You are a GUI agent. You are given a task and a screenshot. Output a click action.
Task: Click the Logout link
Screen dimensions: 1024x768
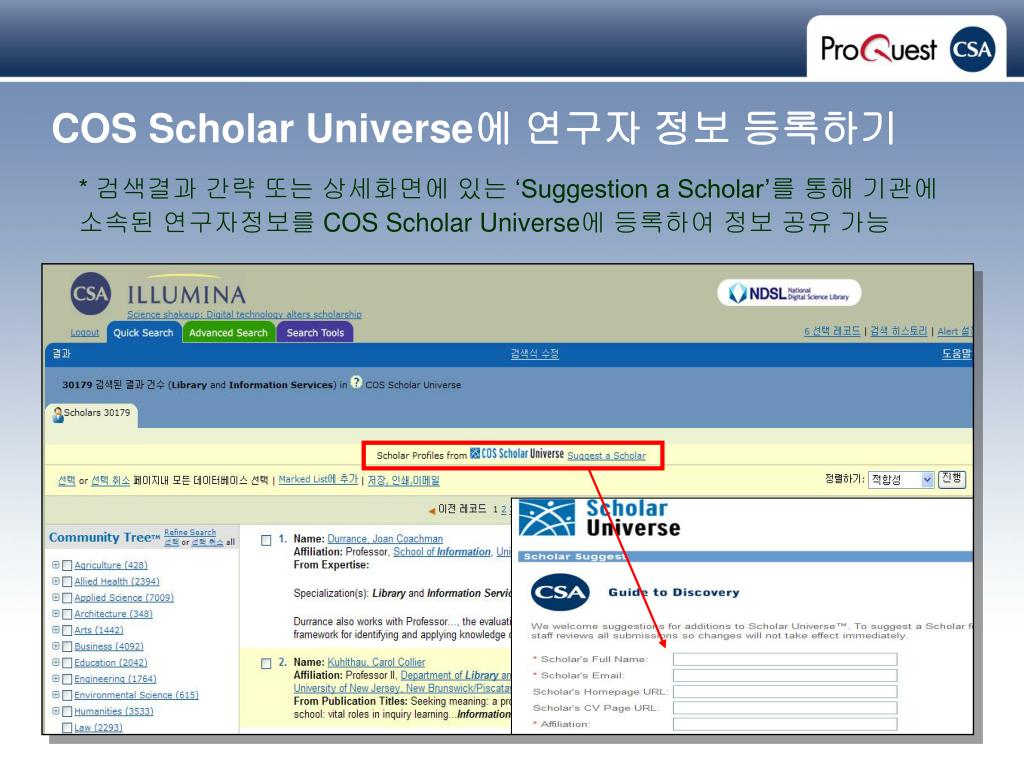85,332
